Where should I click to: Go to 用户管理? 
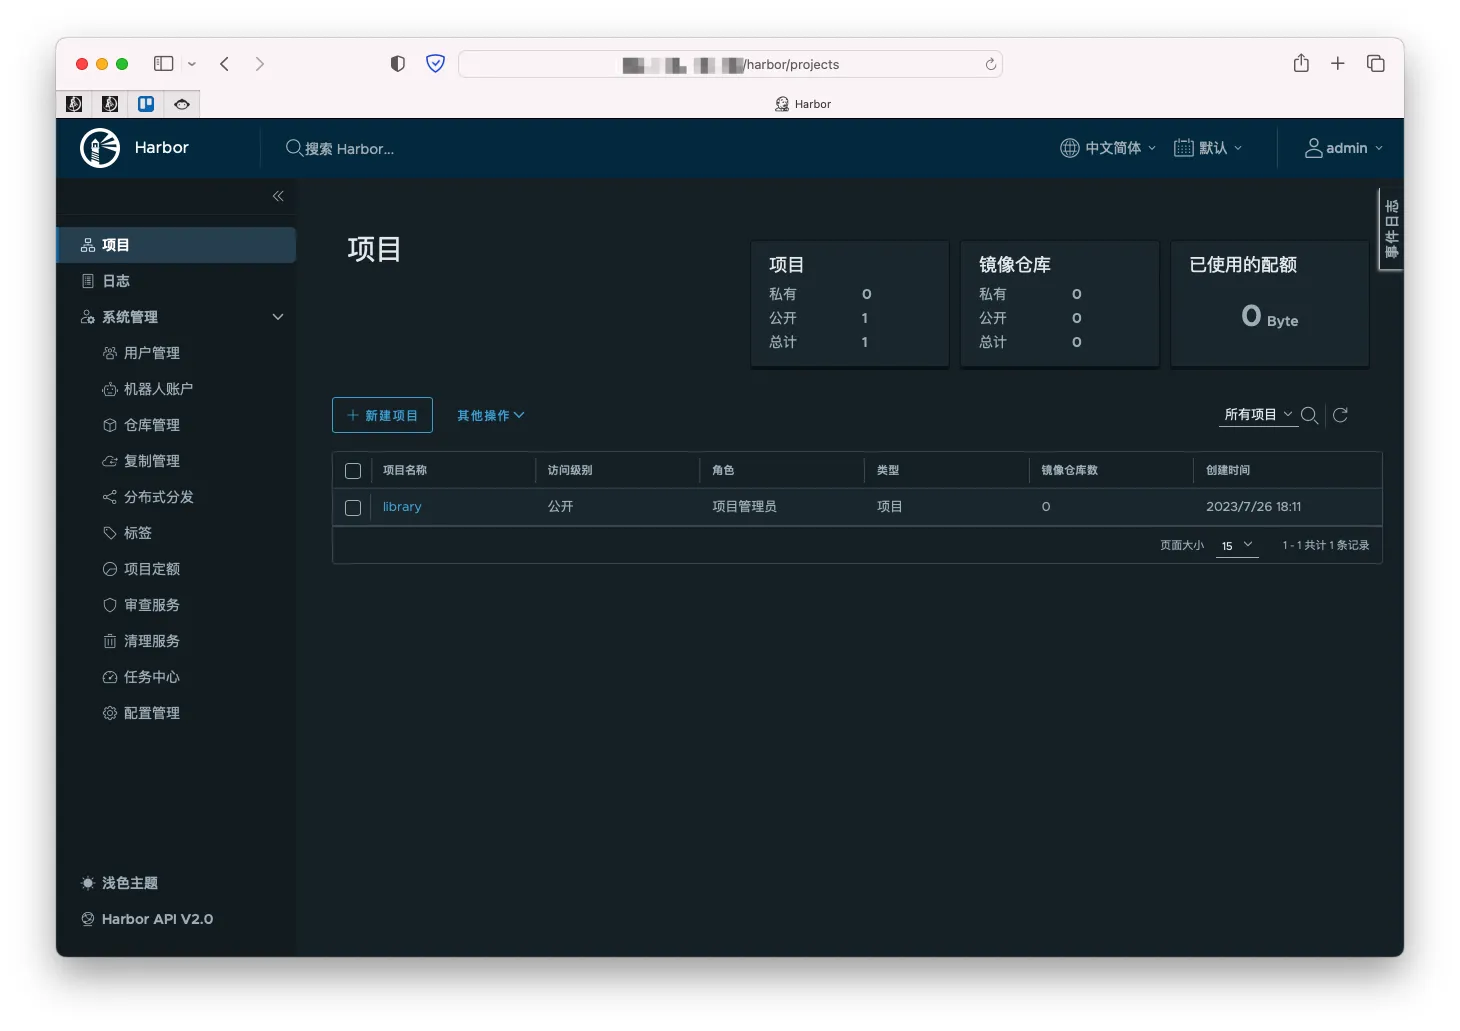point(152,353)
